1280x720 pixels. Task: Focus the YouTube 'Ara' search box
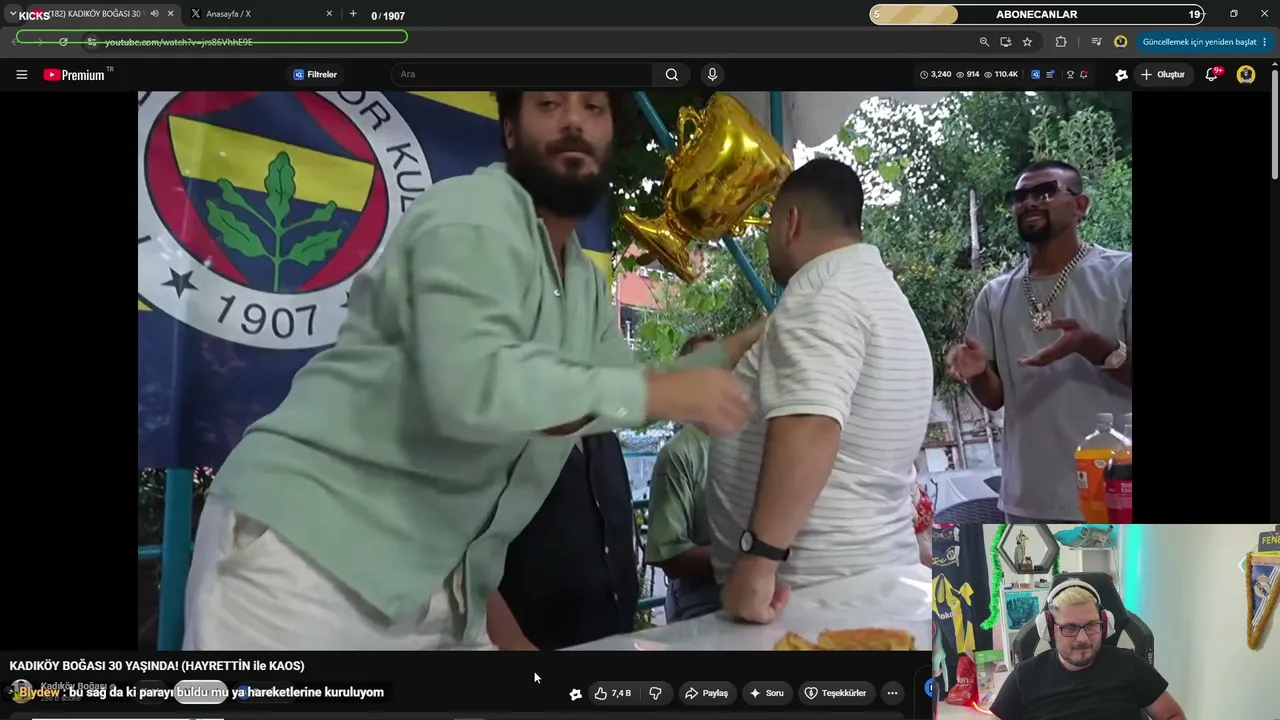pos(524,75)
